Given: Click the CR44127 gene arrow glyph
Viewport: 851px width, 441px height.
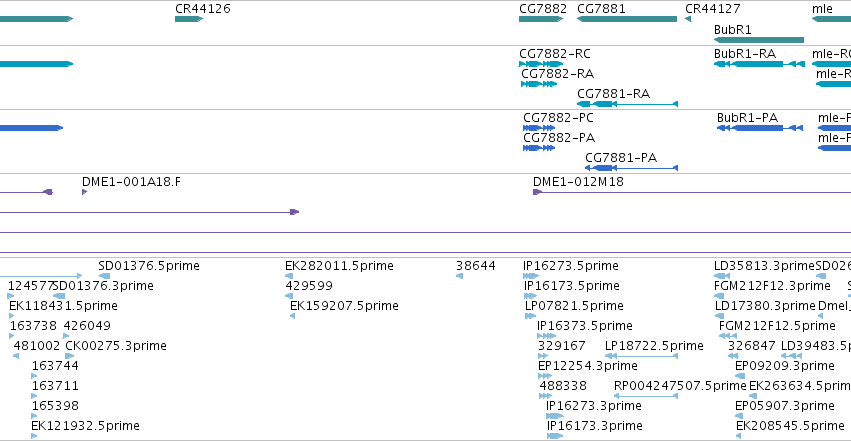Looking at the screenshot, I should coord(688,19).
